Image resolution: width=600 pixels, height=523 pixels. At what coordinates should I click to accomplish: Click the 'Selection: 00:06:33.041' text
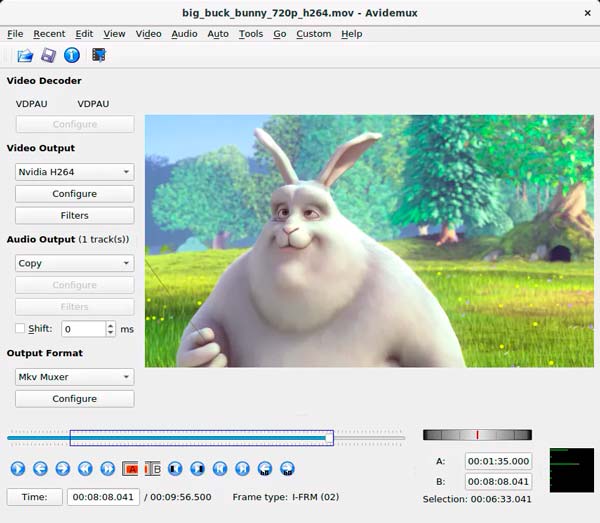(477, 499)
